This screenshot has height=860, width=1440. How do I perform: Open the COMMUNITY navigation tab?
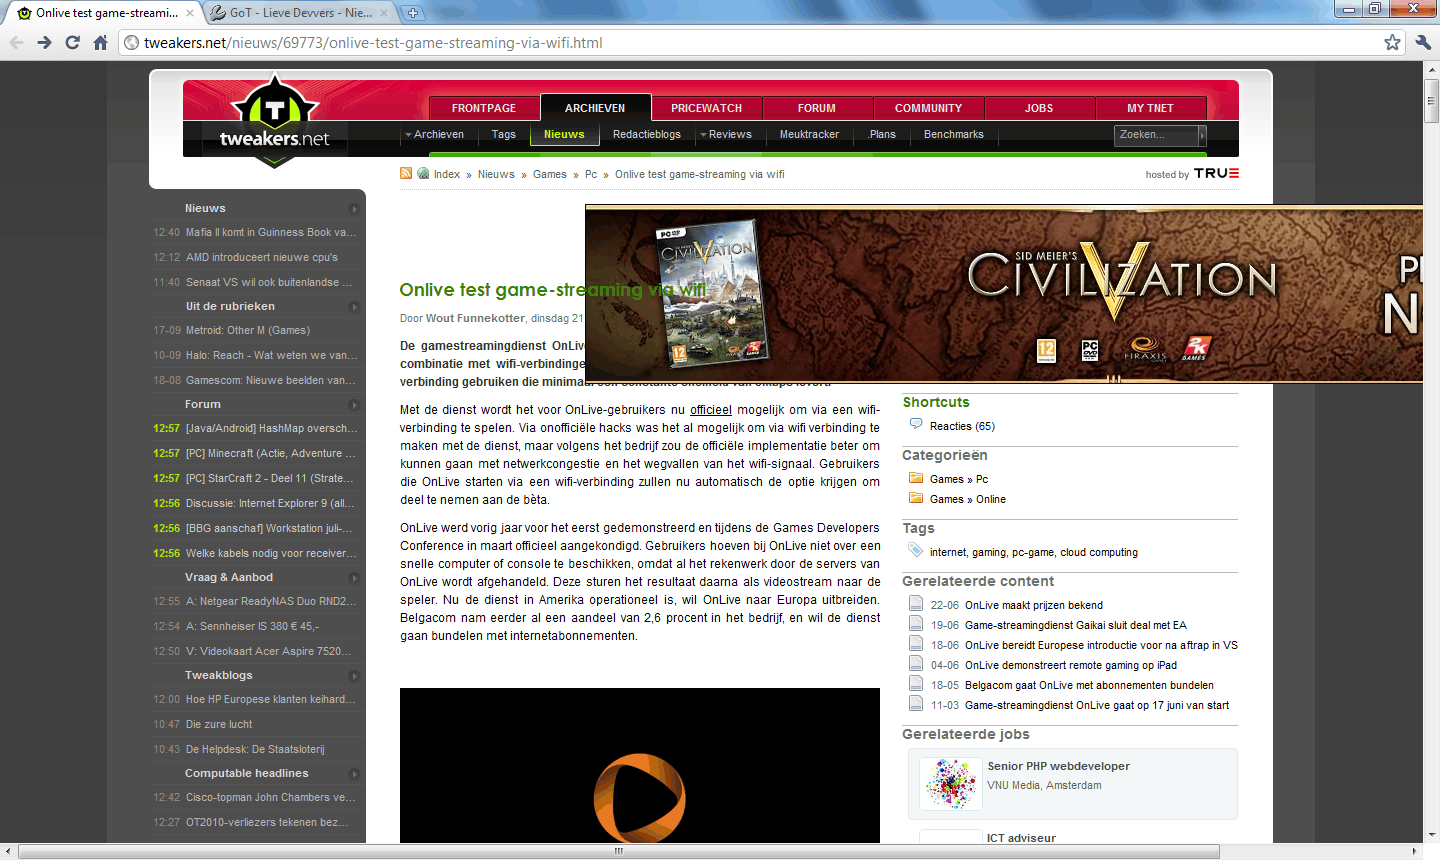click(x=929, y=108)
